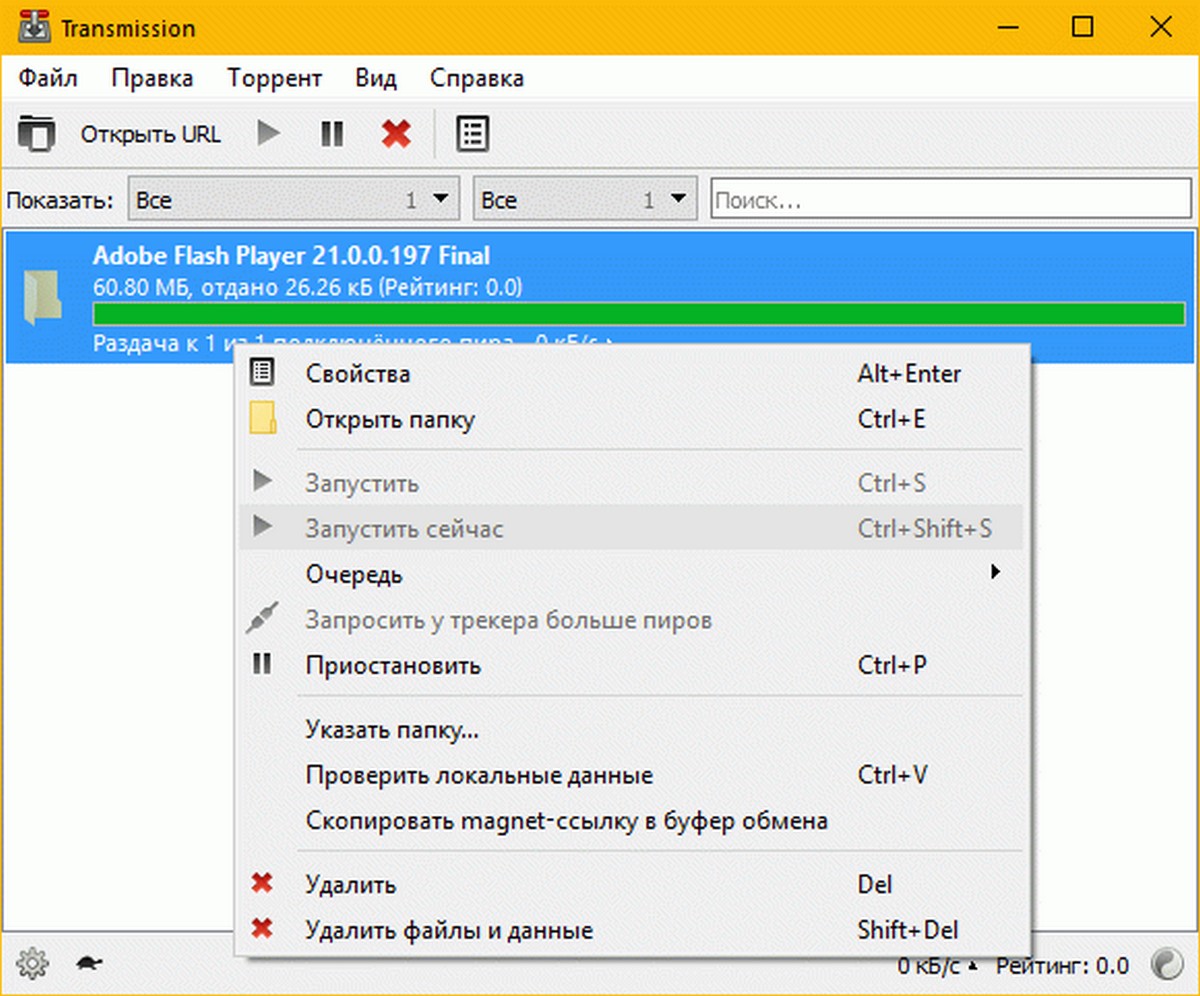Open the Правка menu
The image size is (1200, 996).
153,78
